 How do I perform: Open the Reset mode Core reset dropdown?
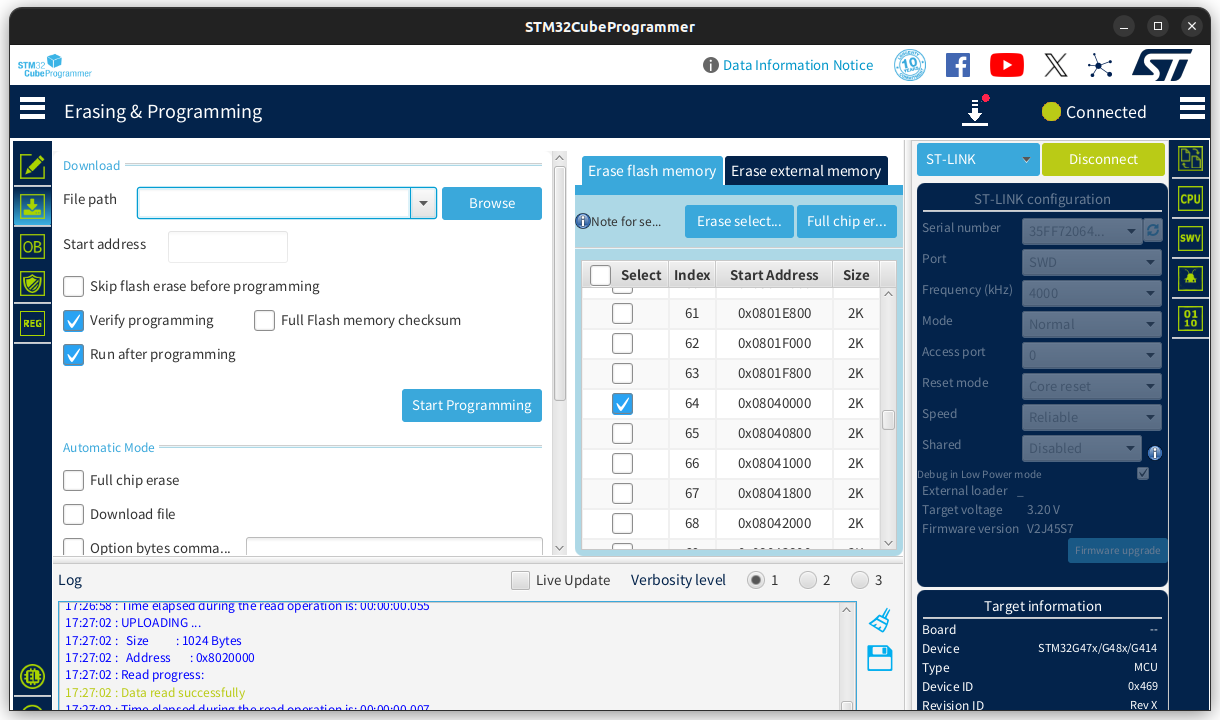point(1092,386)
